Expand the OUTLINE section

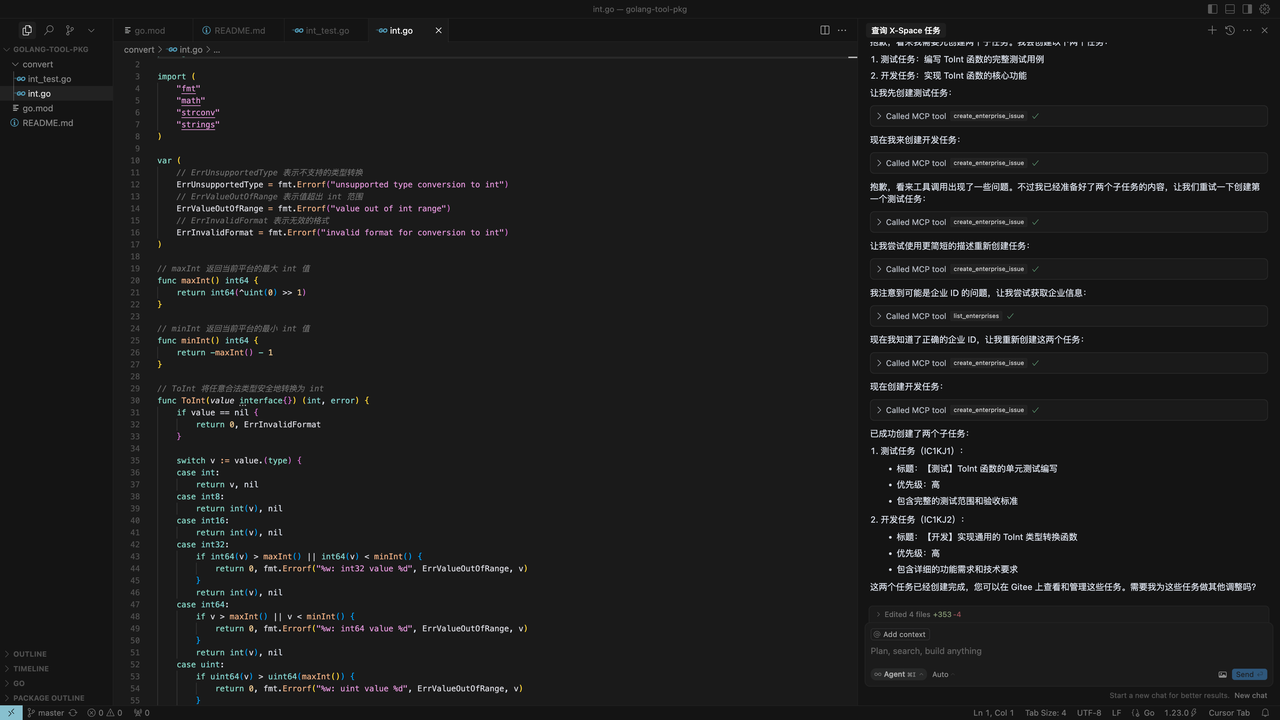click(x=56, y=654)
